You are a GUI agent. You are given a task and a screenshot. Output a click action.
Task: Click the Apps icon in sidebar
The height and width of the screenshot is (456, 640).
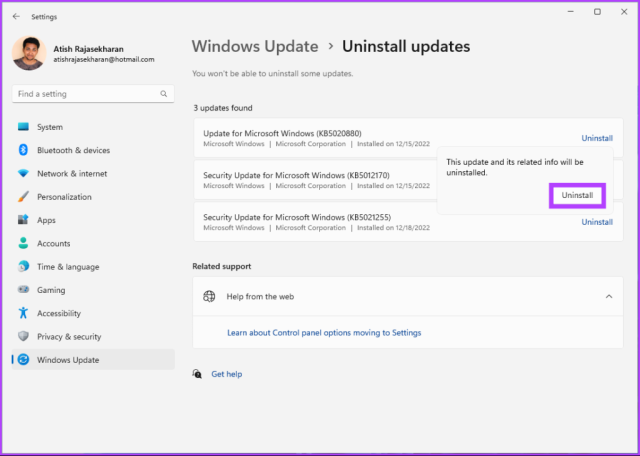(x=23, y=220)
